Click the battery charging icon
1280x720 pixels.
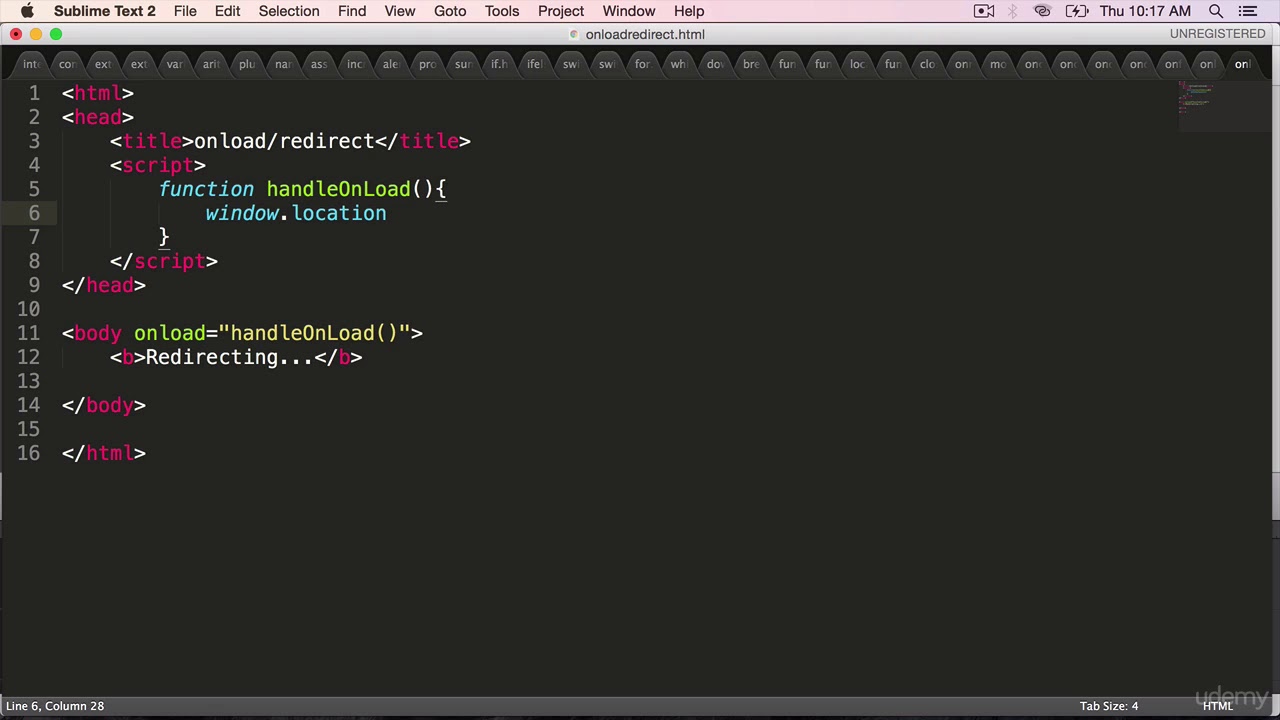[x=1077, y=11]
